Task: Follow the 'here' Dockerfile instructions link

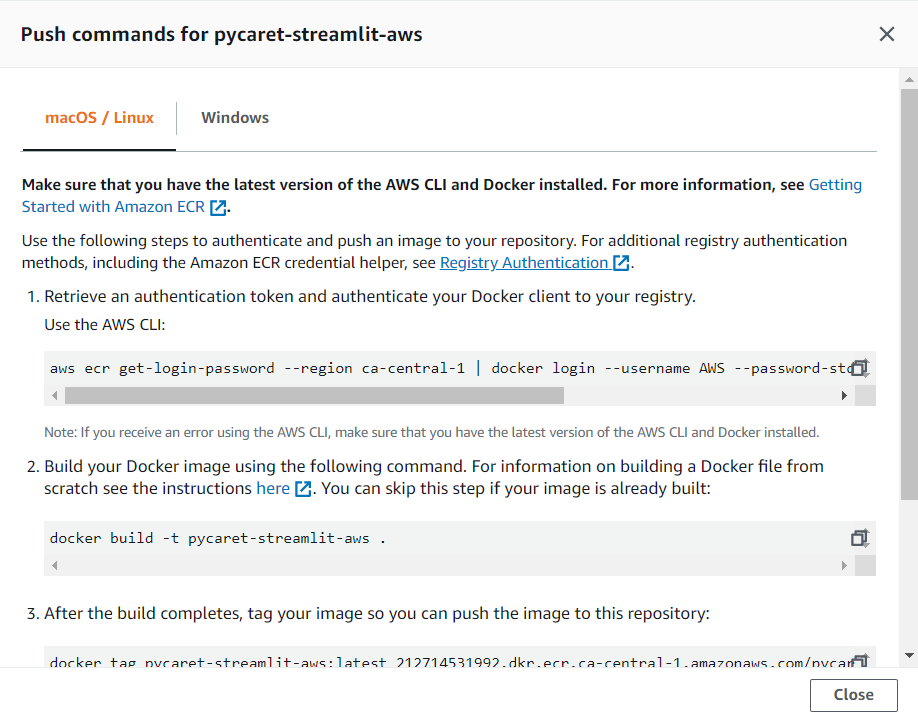Action: coord(272,489)
